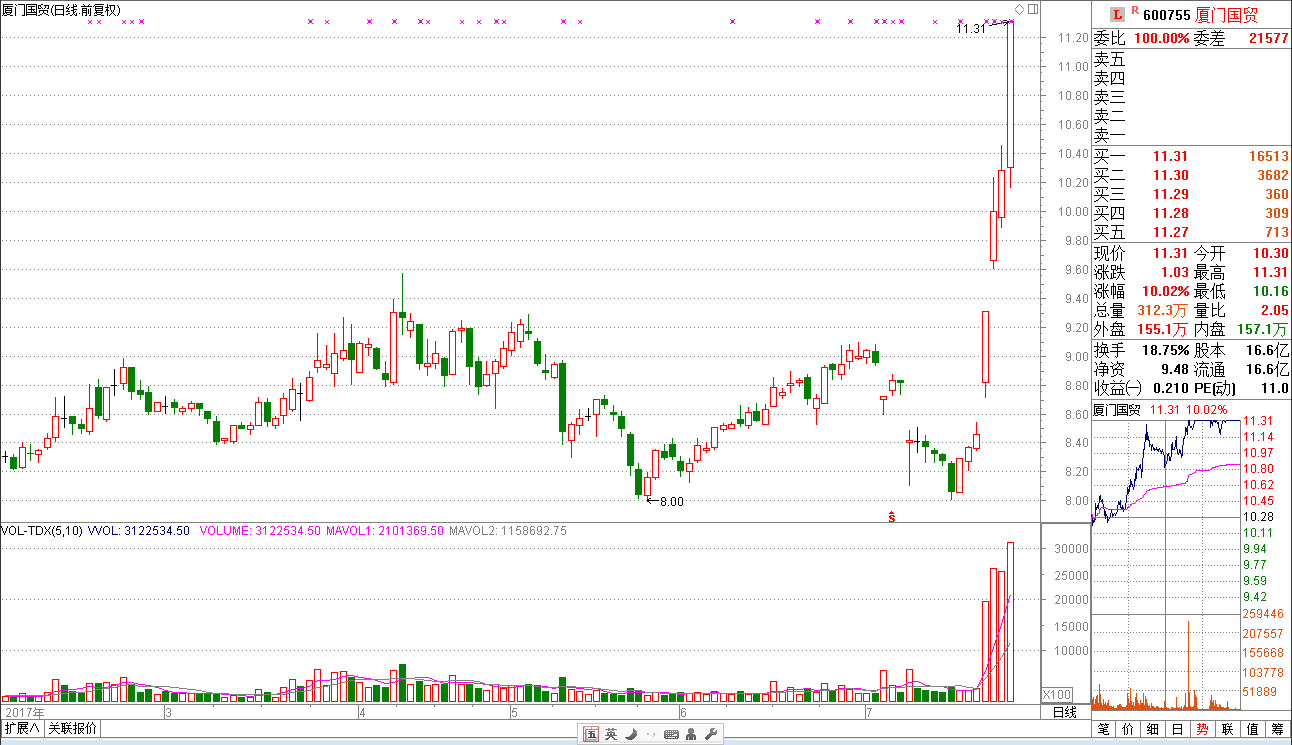Switch to the 值 value tab
This screenshot has width=1292, height=745.
click(1251, 730)
